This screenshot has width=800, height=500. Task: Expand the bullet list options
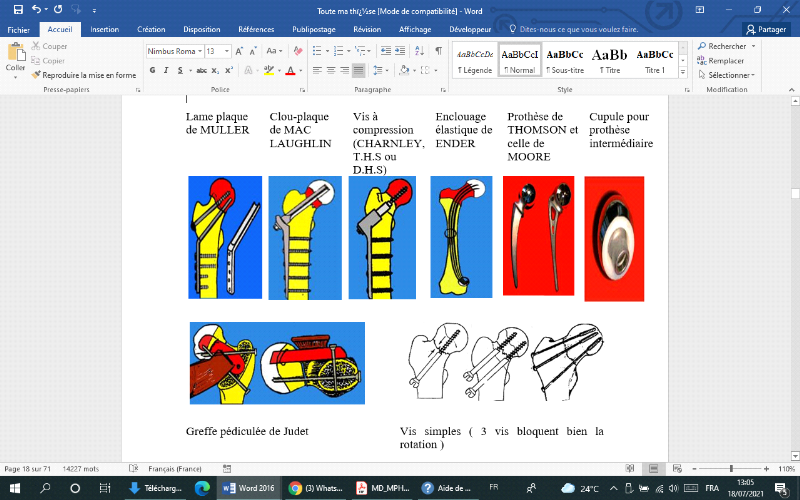(327, 51)
